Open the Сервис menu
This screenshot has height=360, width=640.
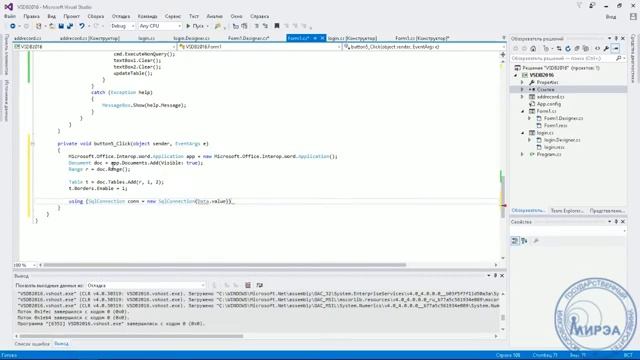[173, 16]
